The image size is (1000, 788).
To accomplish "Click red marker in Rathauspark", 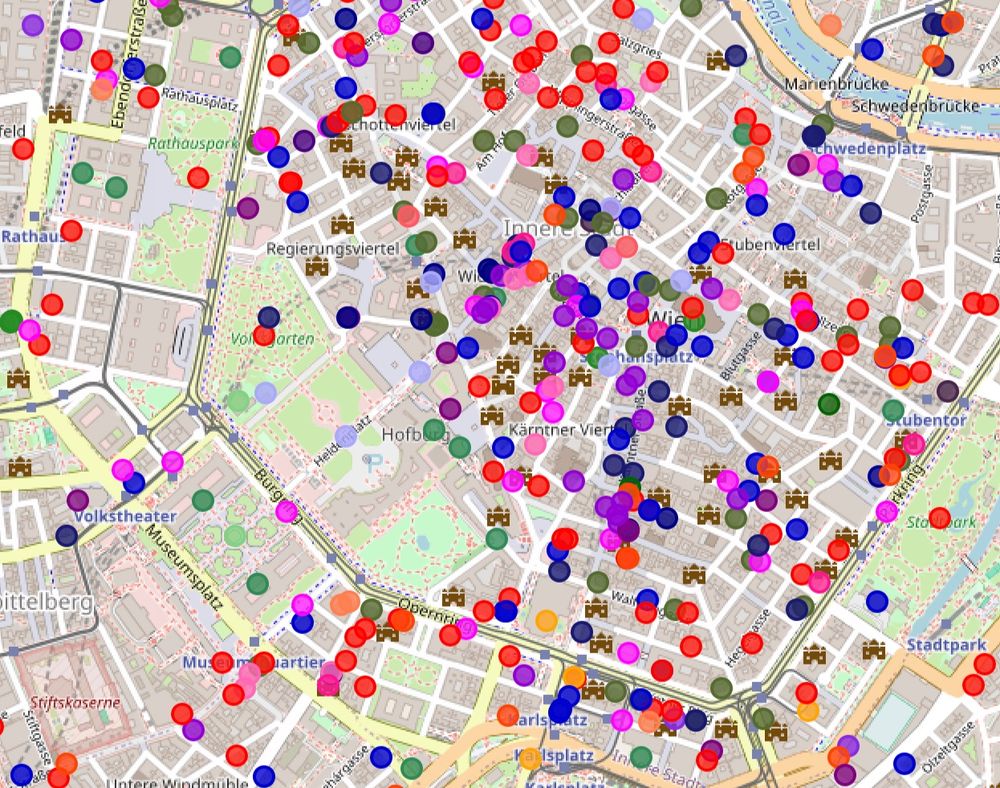I will click(198, 177).
